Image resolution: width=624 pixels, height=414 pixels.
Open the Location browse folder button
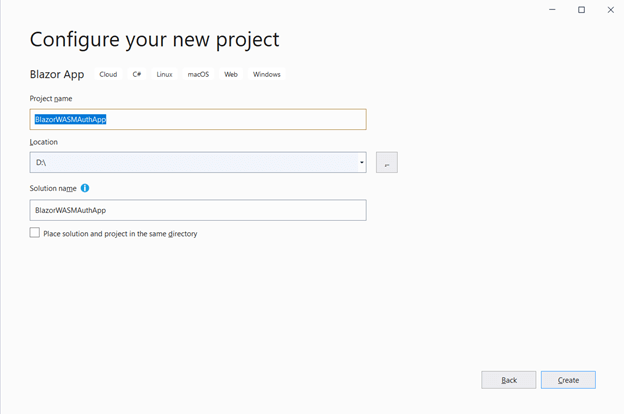point(386,163)
